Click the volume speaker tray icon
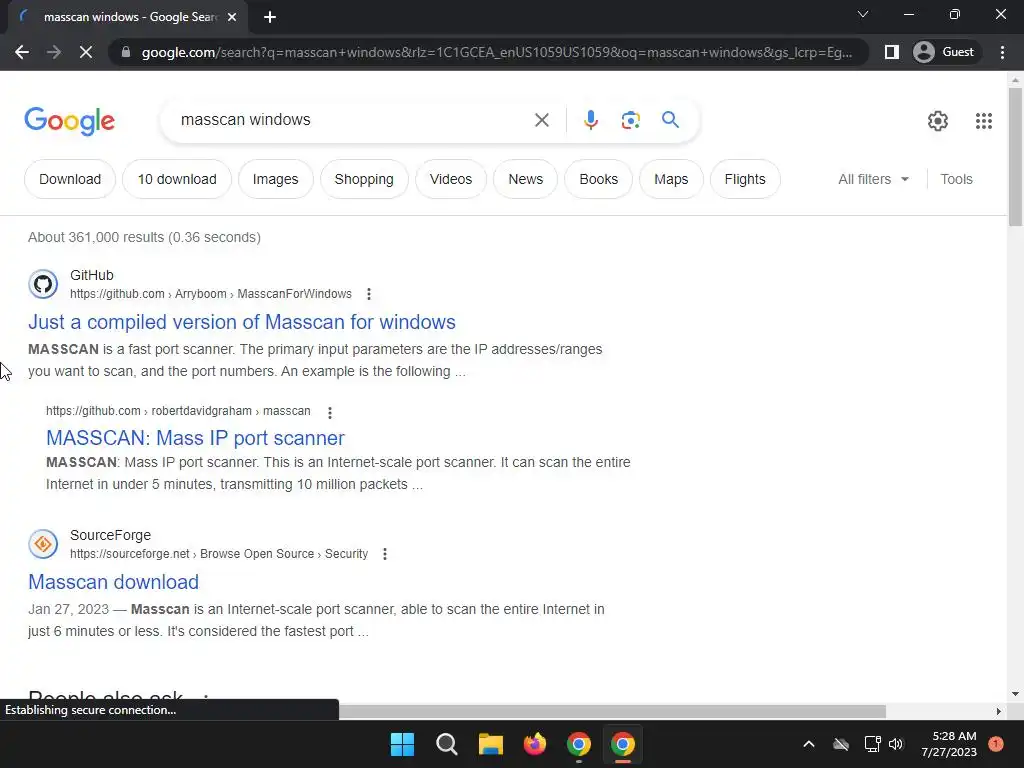 [895, 744]
